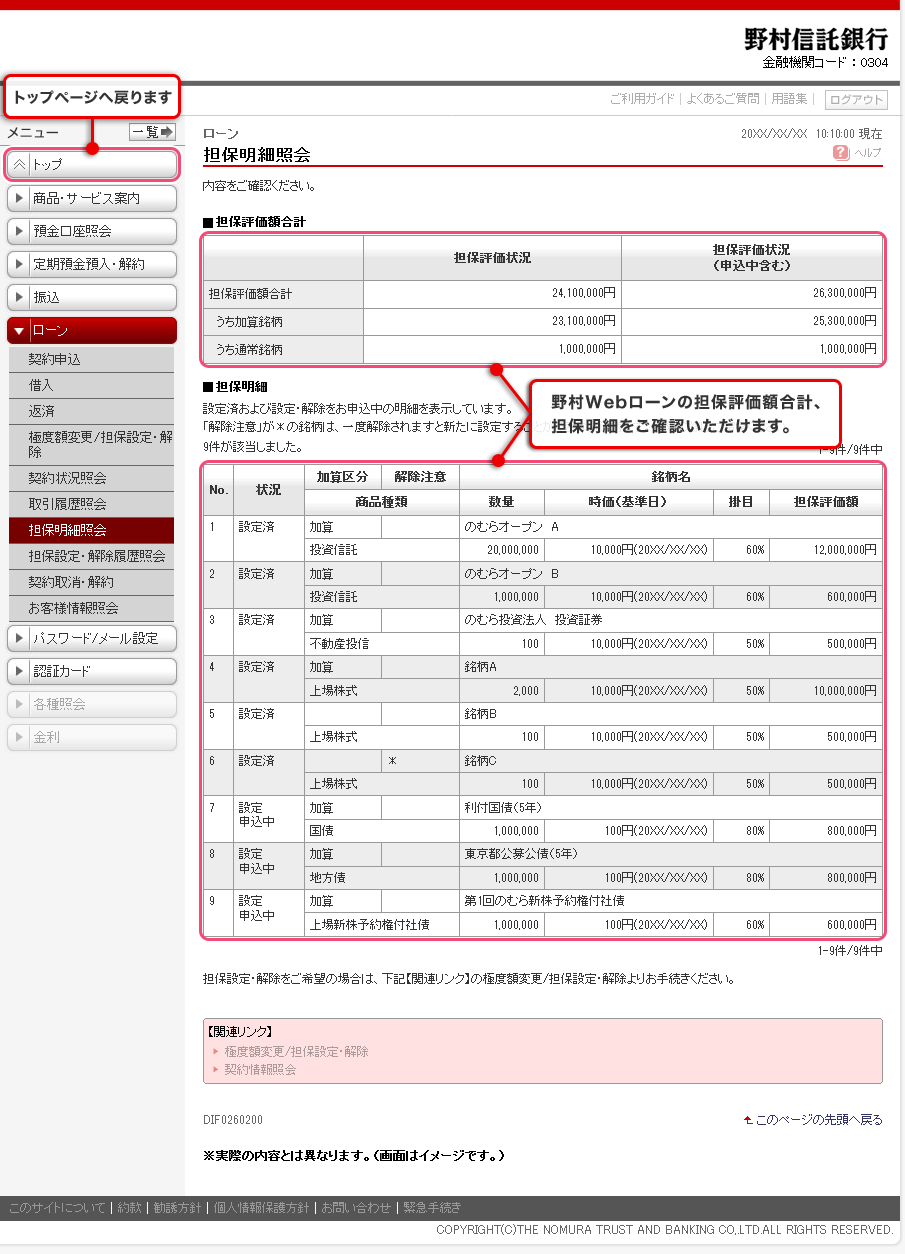Open the よくあるご質問 link

pos(722,99)
